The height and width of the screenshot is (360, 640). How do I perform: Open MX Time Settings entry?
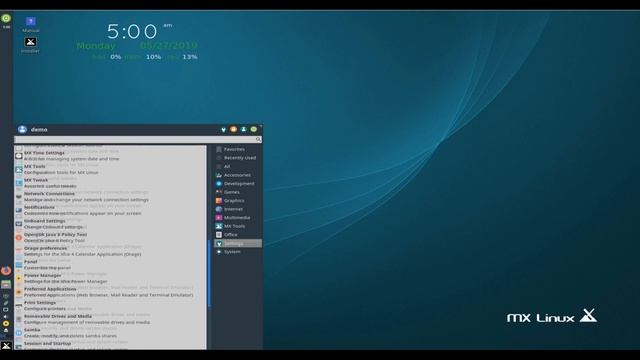(x=110, y=156)
